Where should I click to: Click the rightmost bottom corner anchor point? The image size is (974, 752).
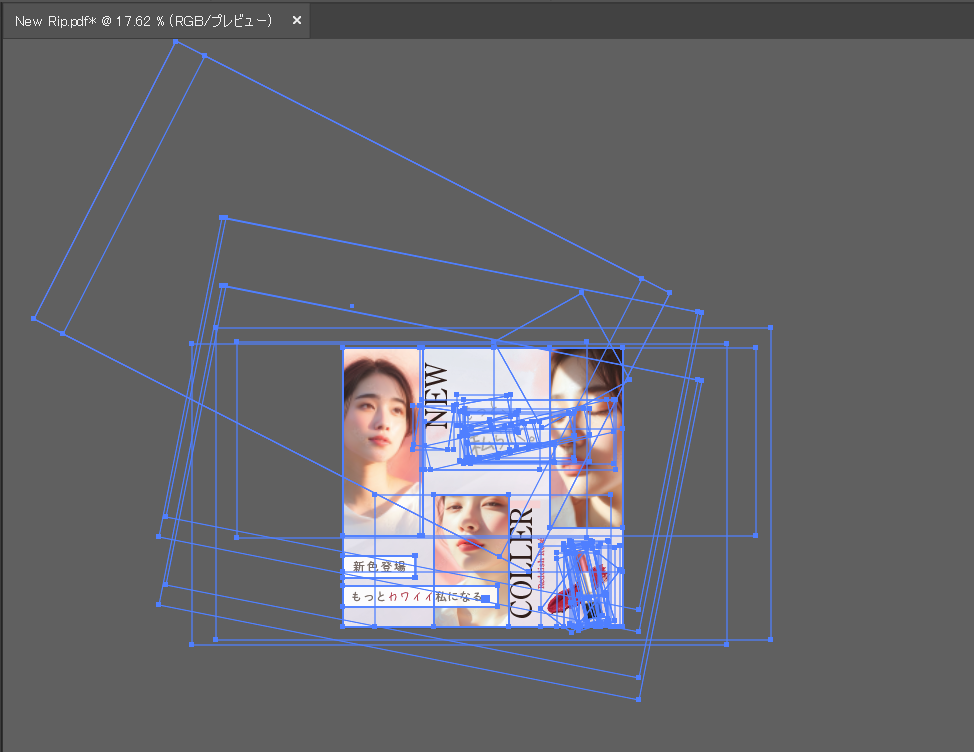[770, 638]
